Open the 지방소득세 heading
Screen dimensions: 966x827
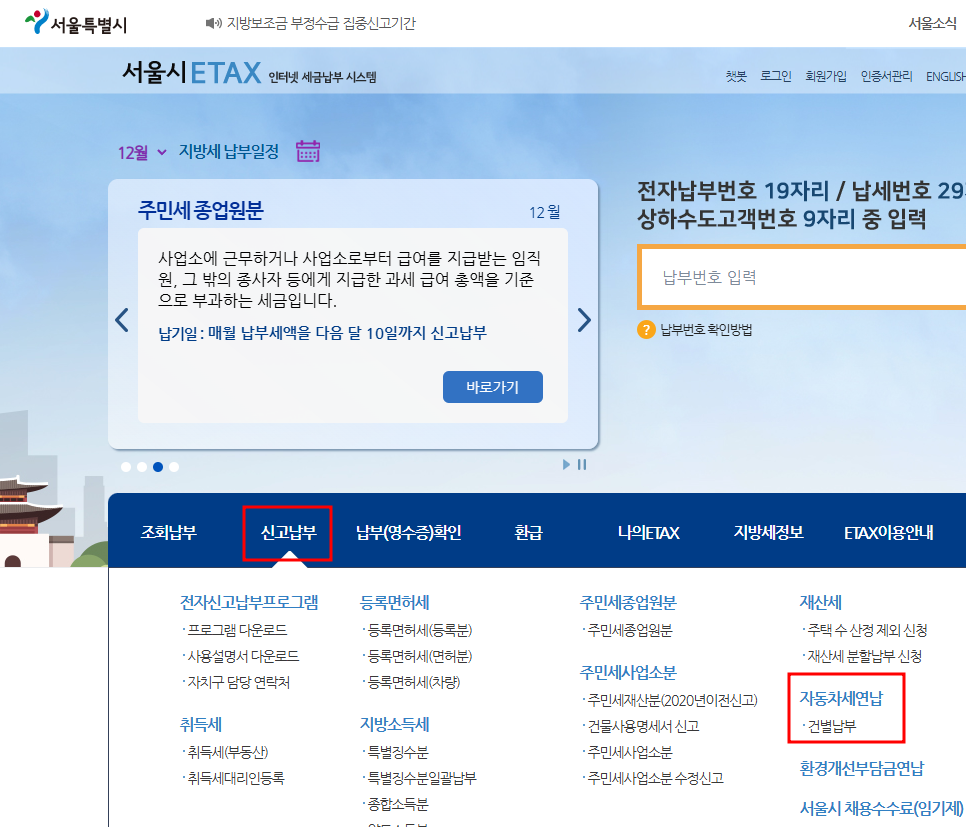click(395, 725)
